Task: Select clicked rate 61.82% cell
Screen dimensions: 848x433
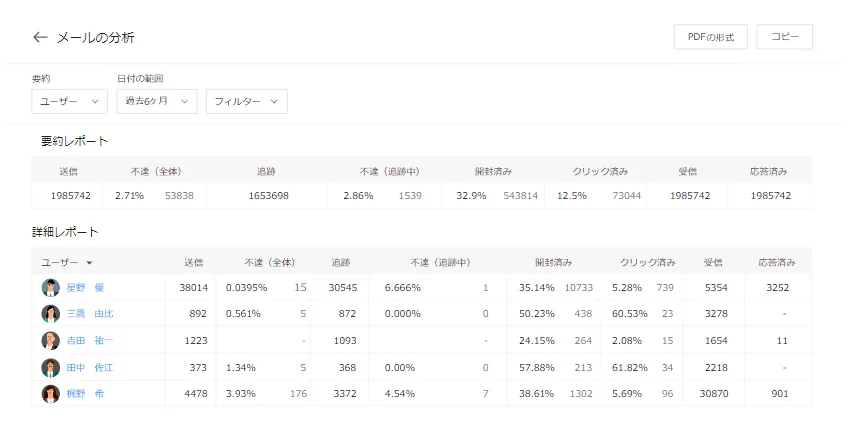Action: 630,368
